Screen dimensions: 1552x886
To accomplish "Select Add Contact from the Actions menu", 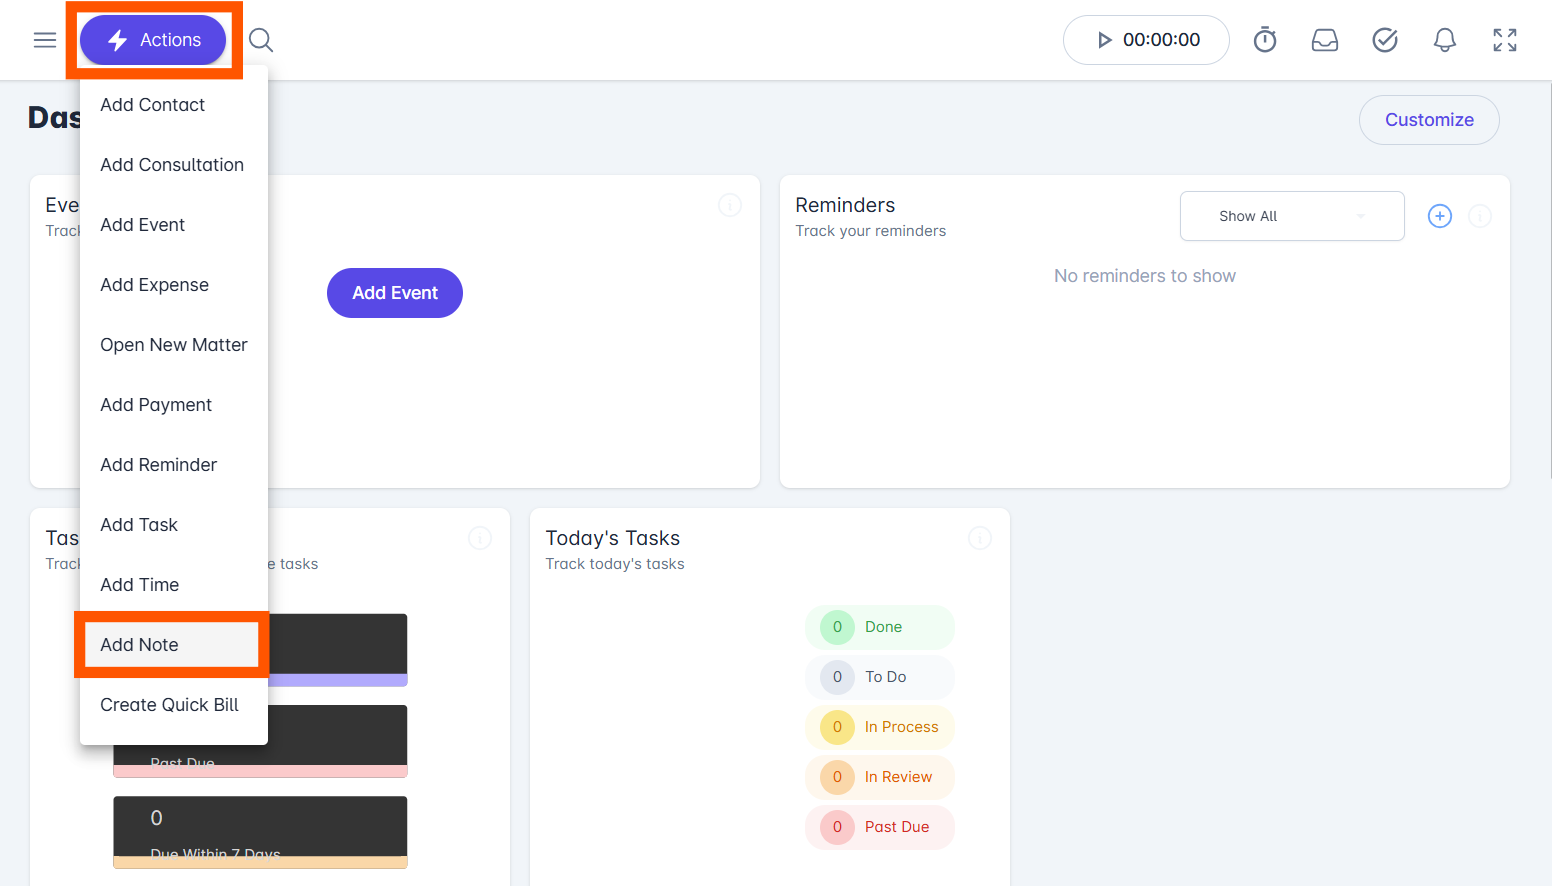I will 174,105.
